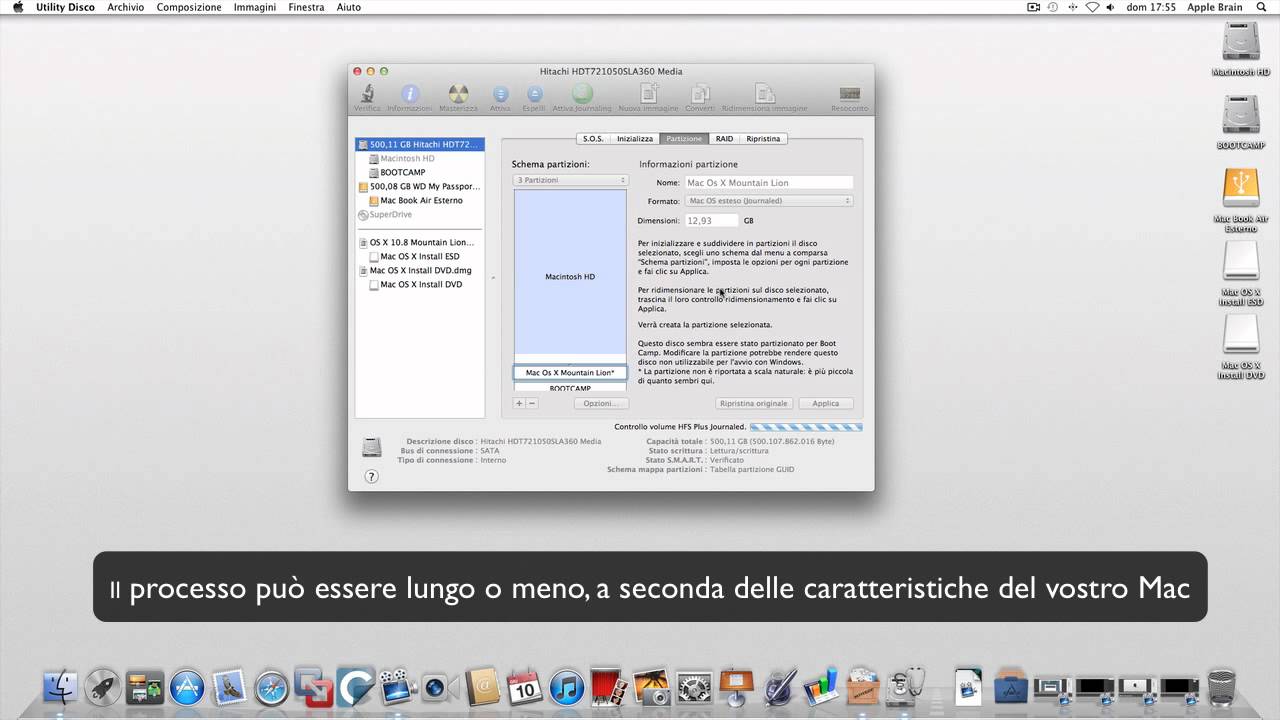Remove partition with the minus button
This screenshot has height=720, width=1280.
point(532,403)
